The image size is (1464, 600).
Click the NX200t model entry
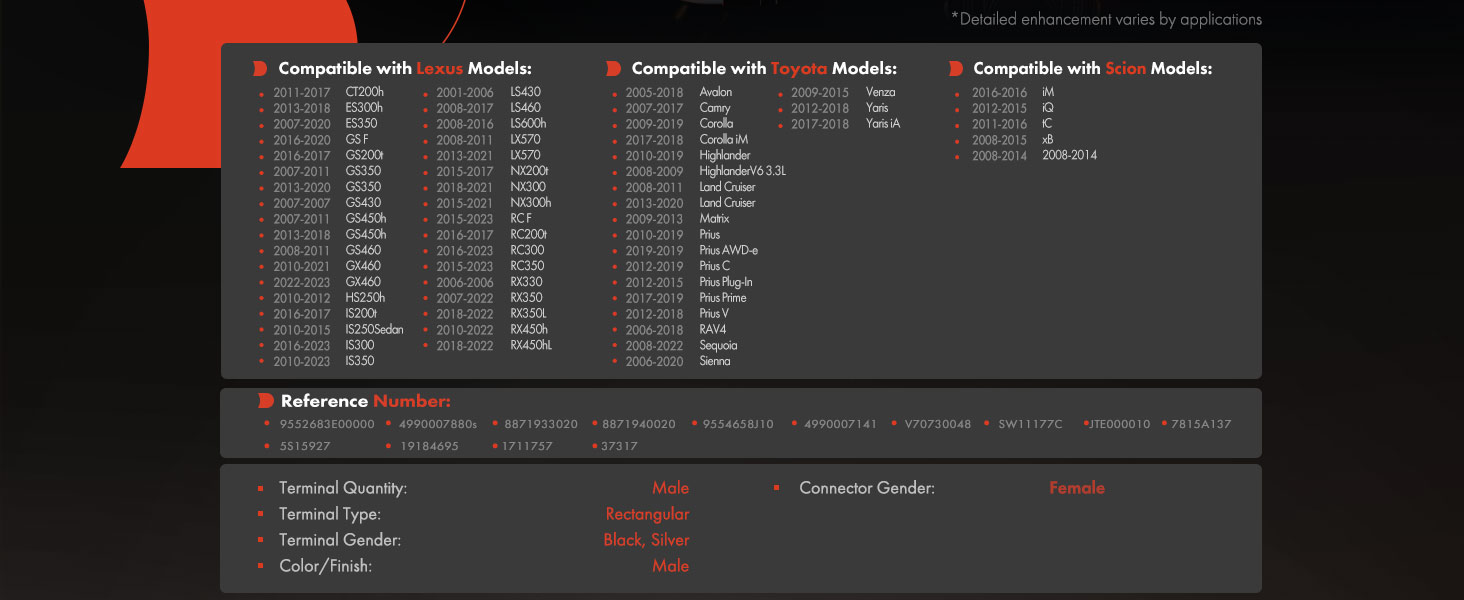529,171
